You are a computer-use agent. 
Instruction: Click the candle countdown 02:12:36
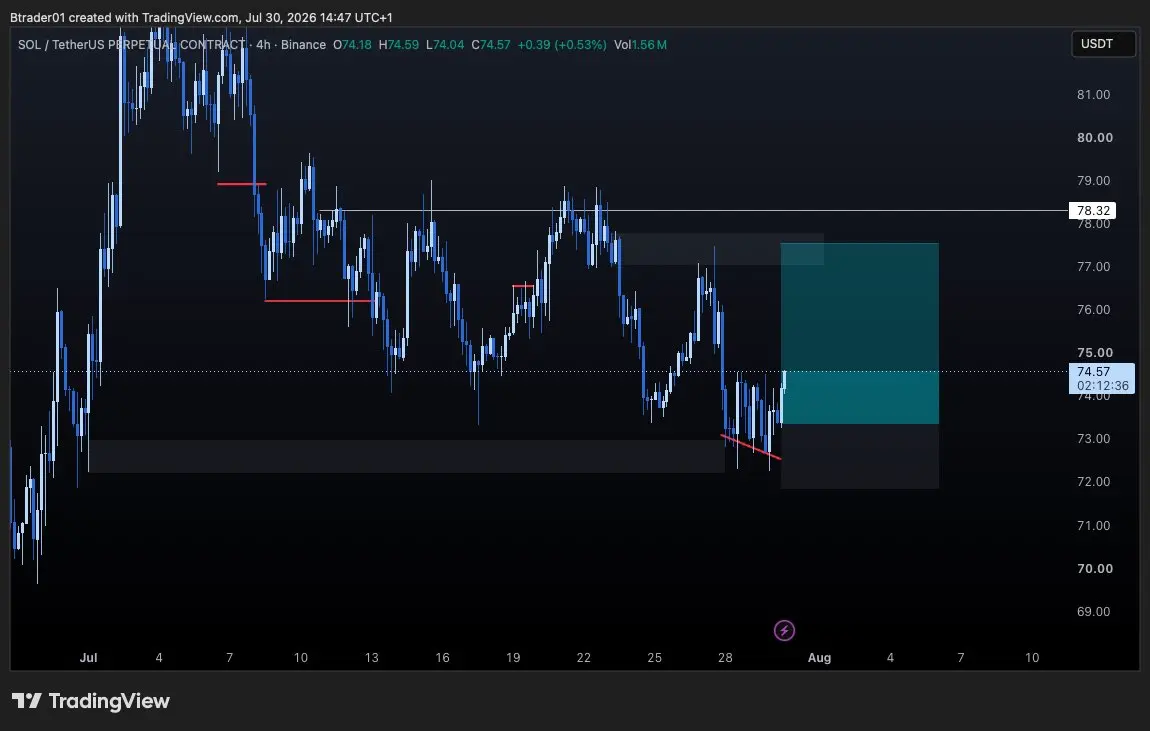pos(1102,386)
